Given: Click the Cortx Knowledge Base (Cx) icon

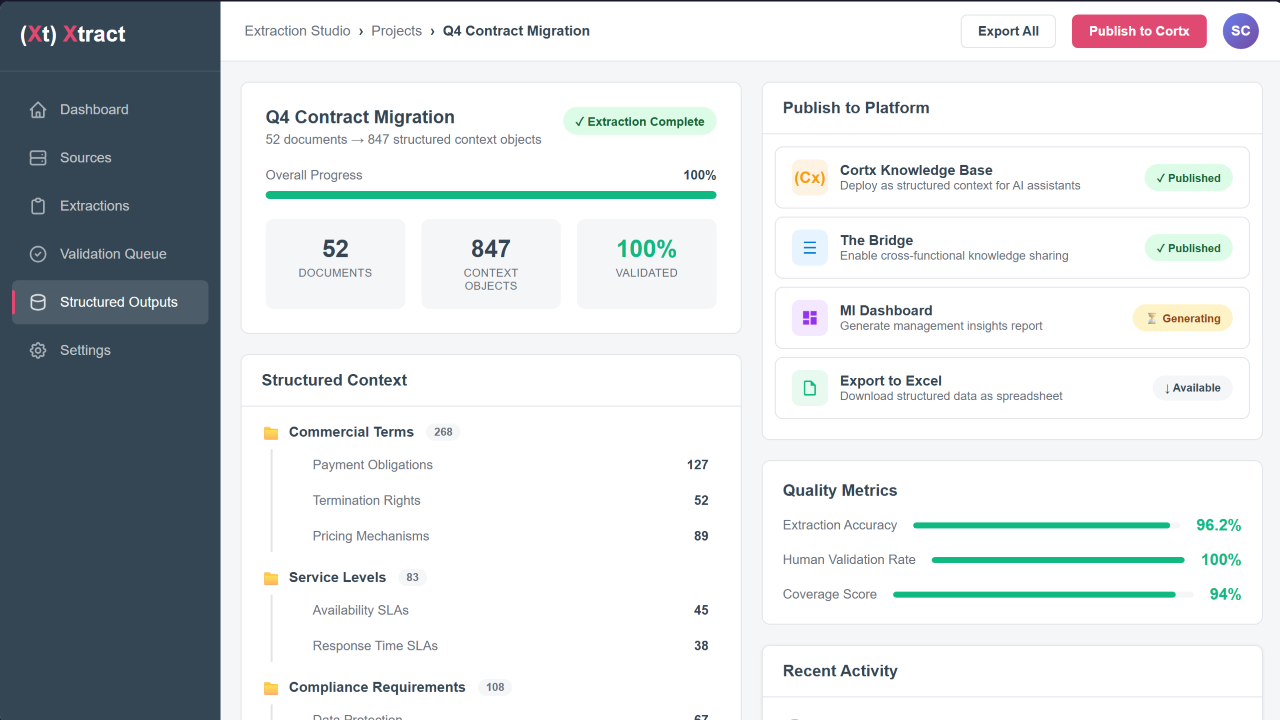Looking at the screenshot, I should 810,178.
